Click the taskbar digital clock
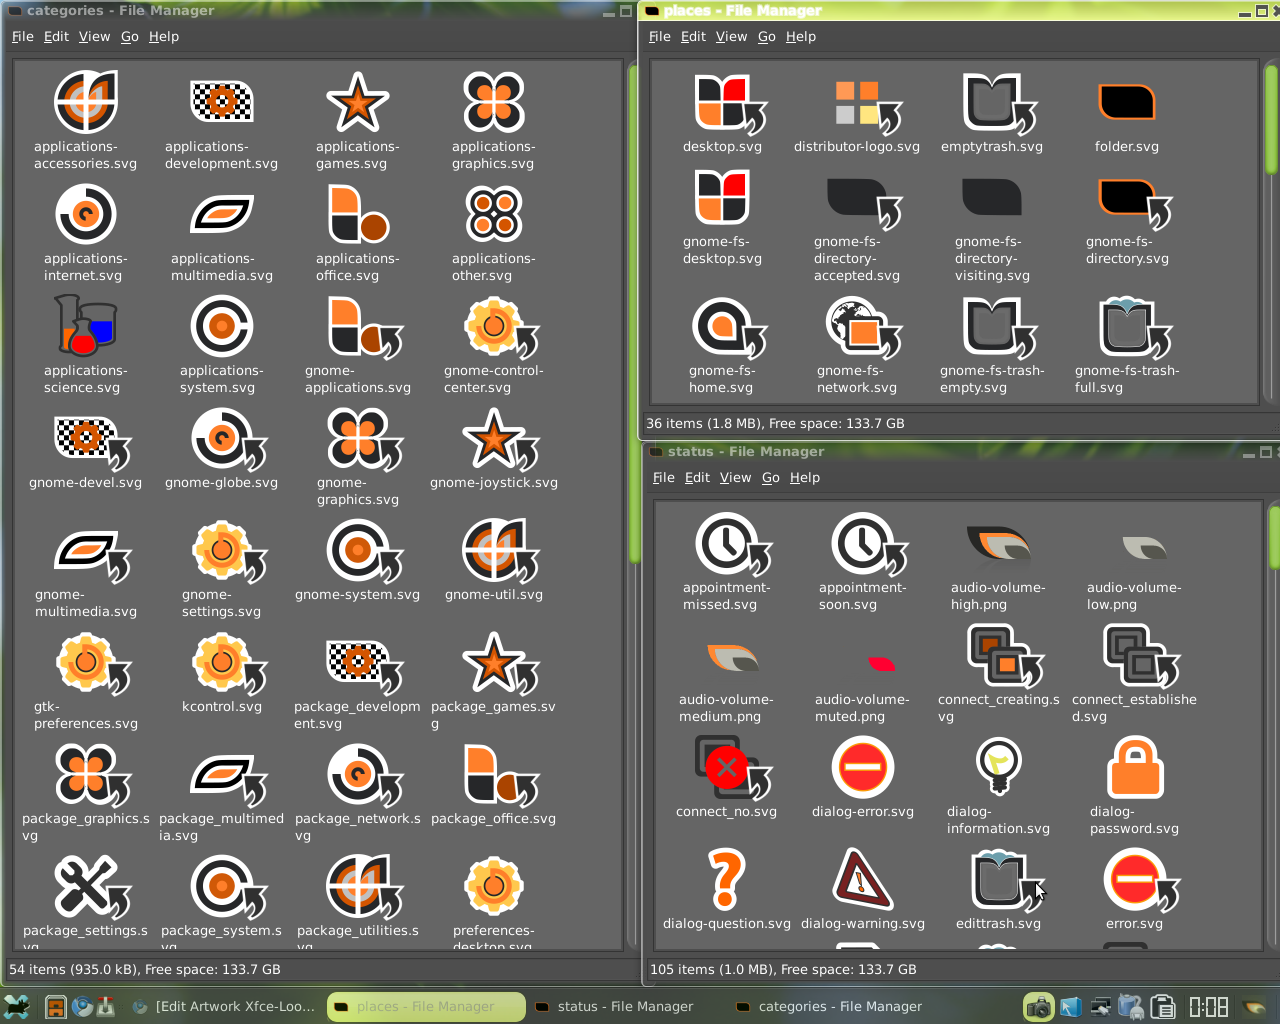The image size is (1280, 1024). tap(1208, 1007)
